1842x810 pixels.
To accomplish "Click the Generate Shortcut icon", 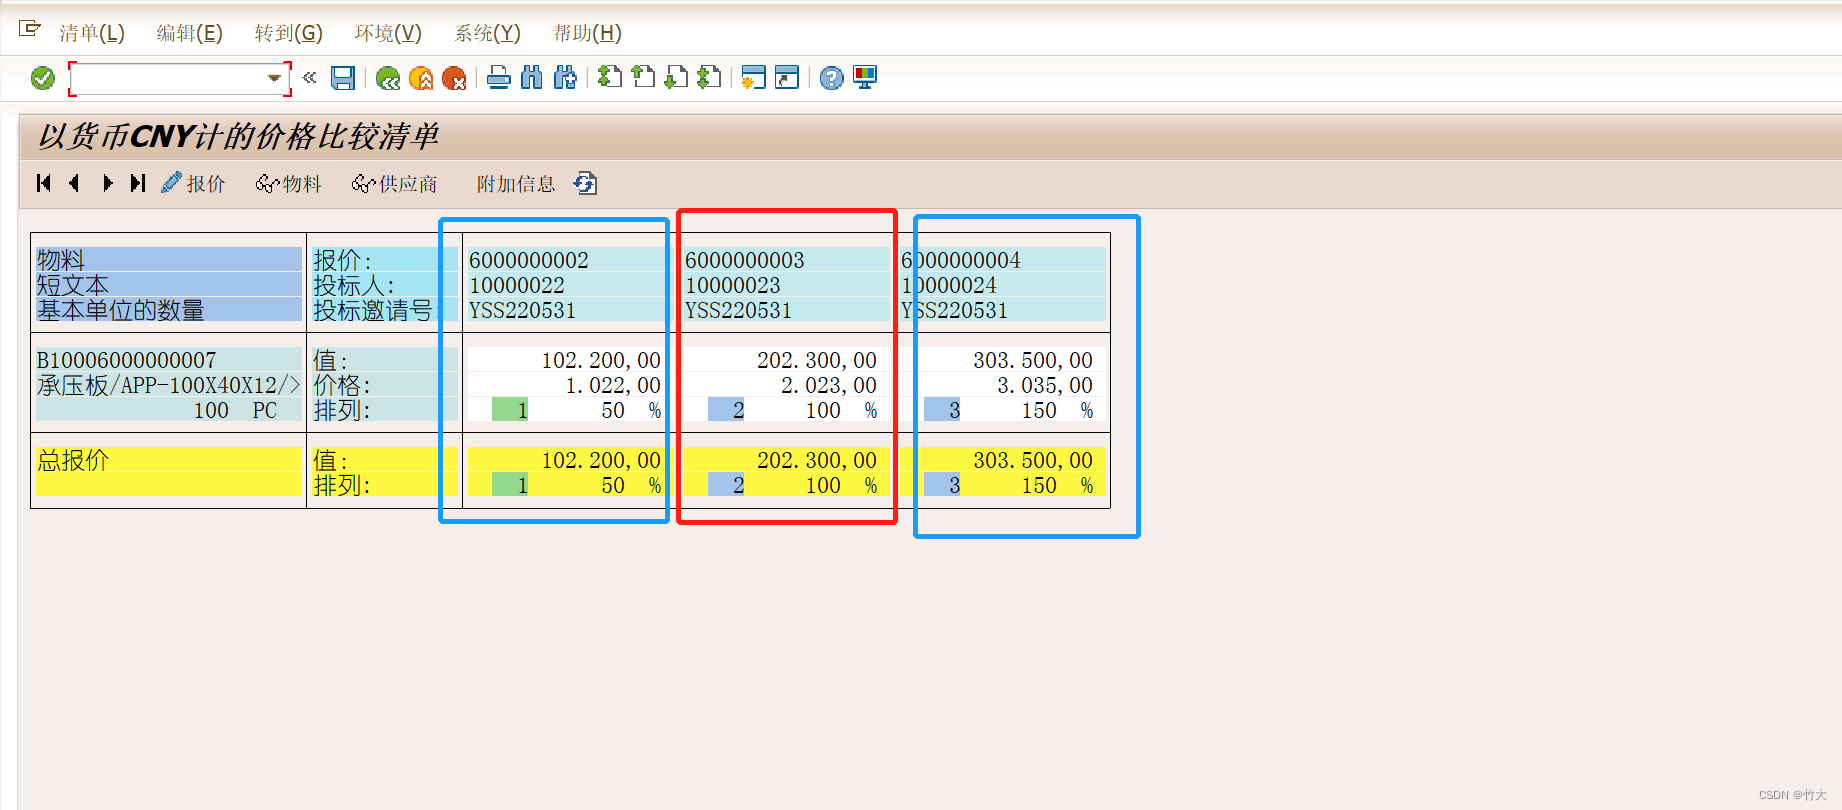I will (787, 77).
